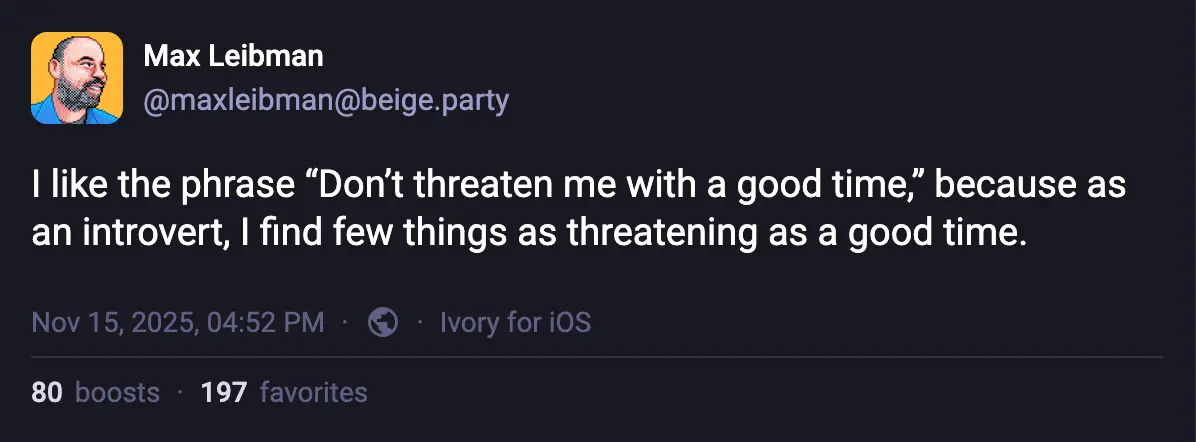This screenshot has height=442, width=1196.
Task: Open the Max Leibman display name link
Action: tap(233, 57)
